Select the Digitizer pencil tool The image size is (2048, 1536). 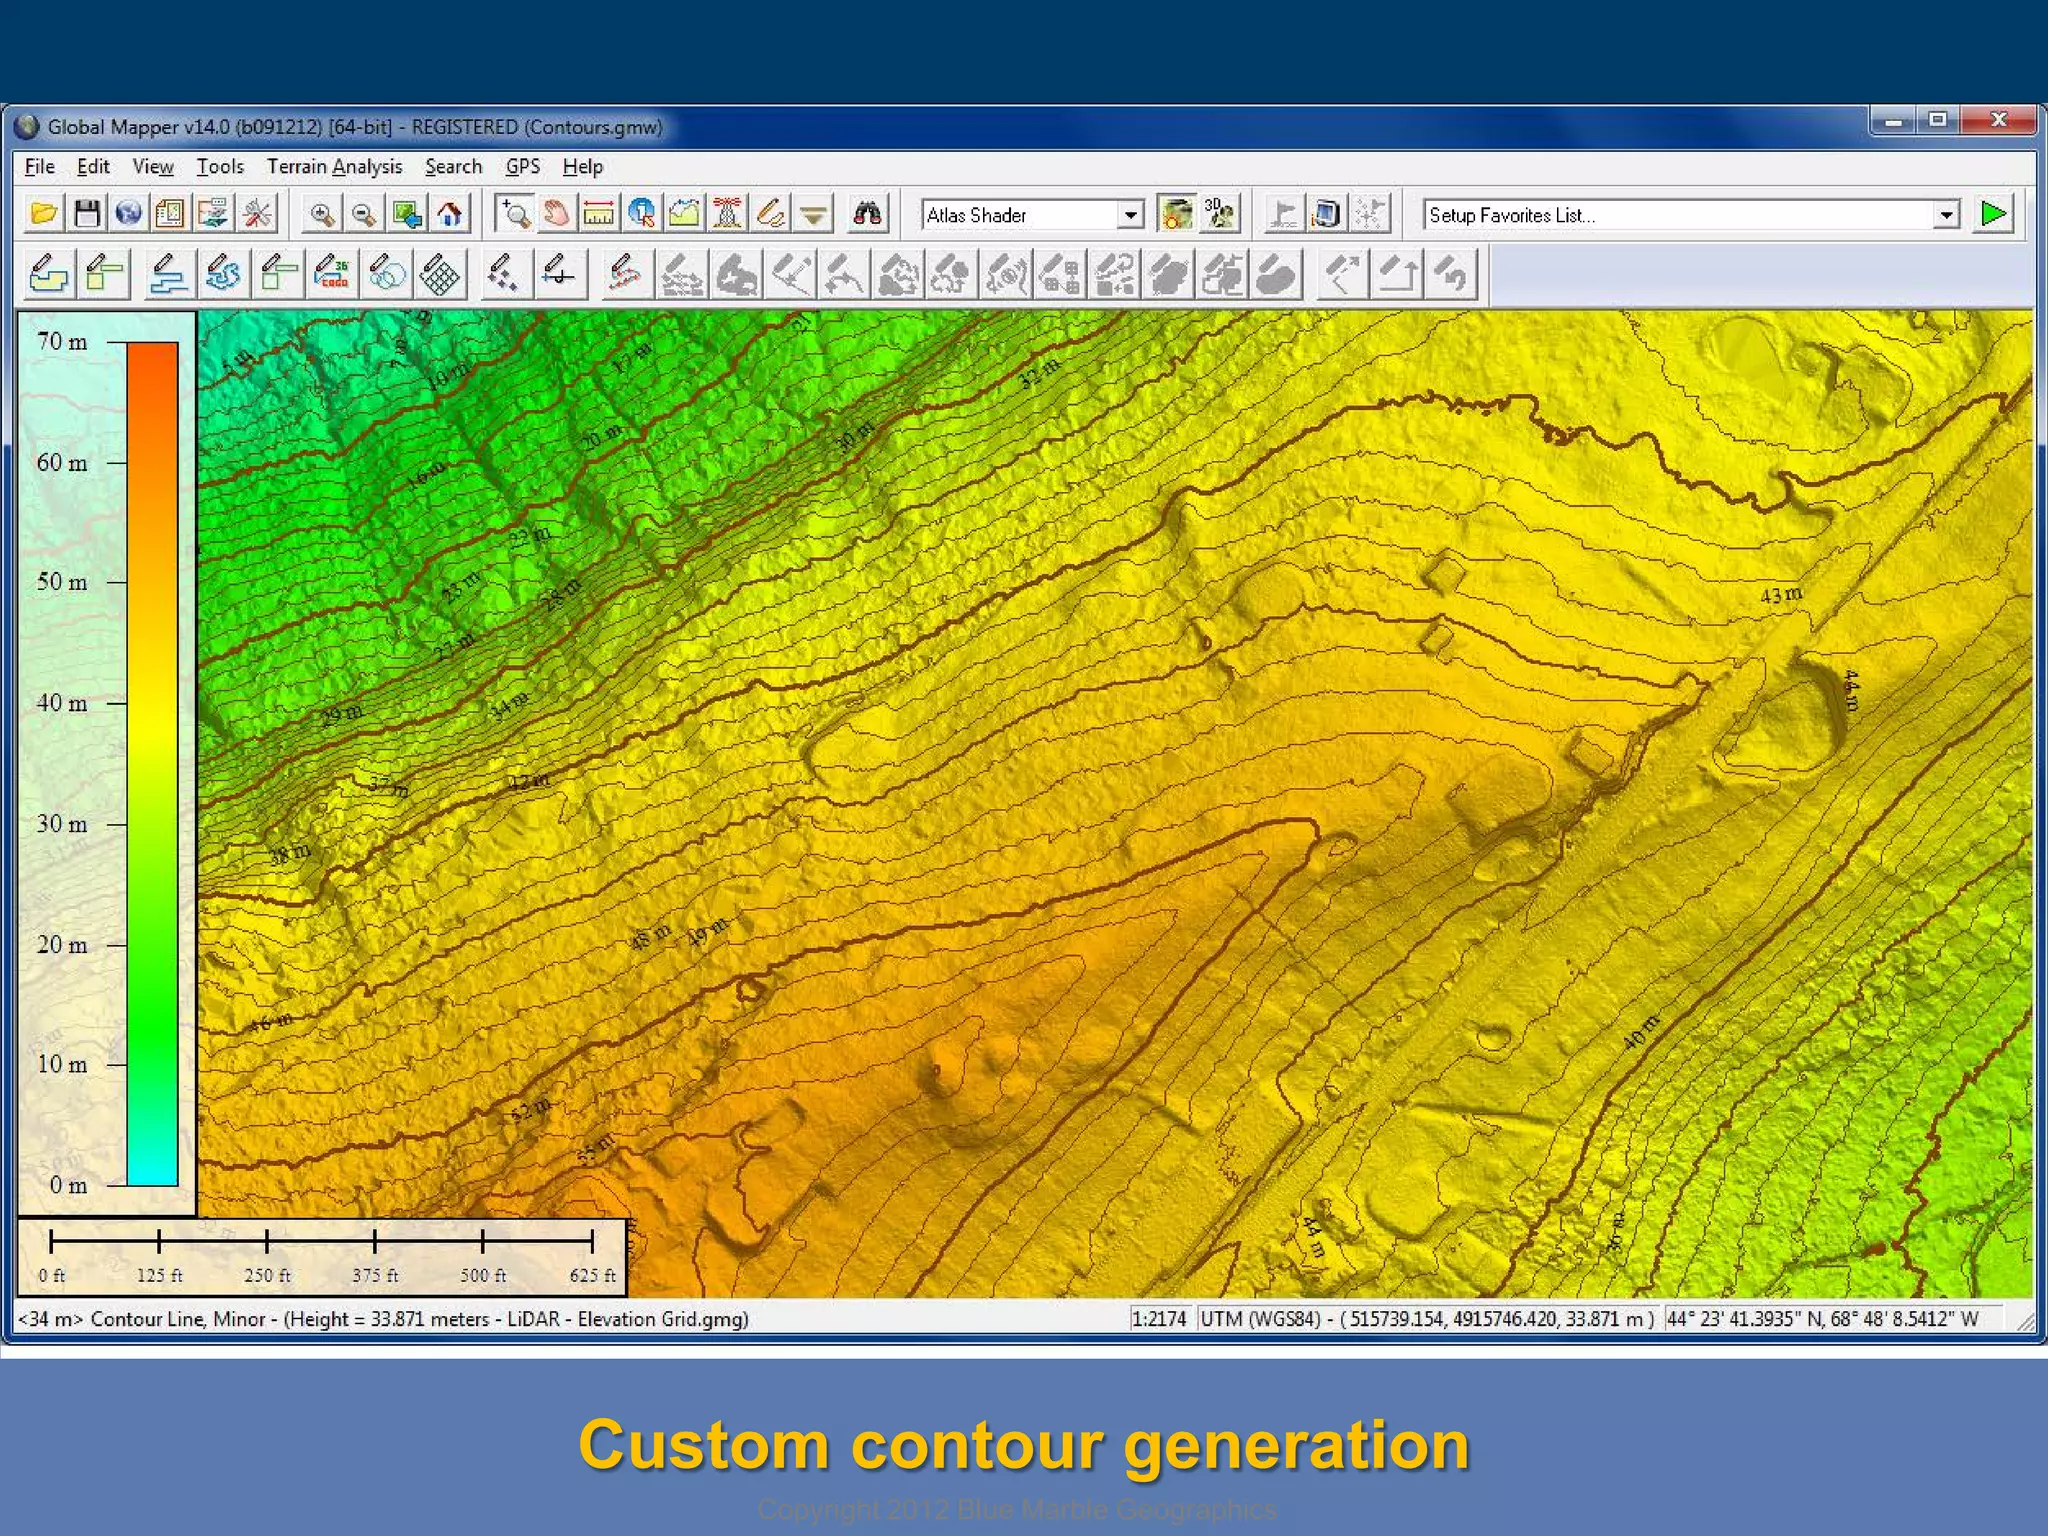771,214
